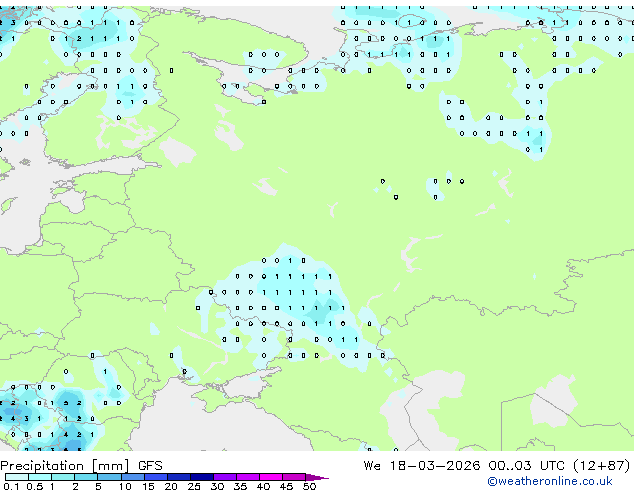Viewport: 634px width, 490px height.
Task: Click the '(12+87)' forecast run label
Action: [602, 466]
